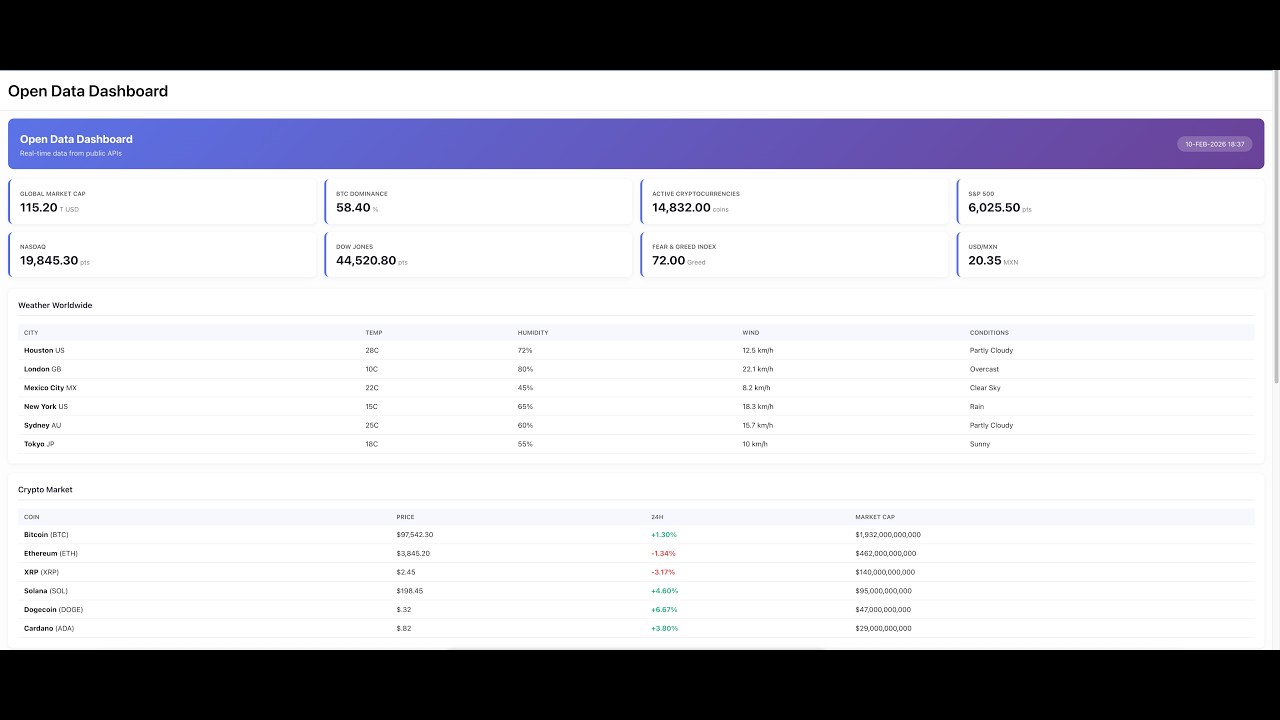Screen dimensions: 1280x720
Task: Select the BTC Dominance card
Action: click(478, 202)
